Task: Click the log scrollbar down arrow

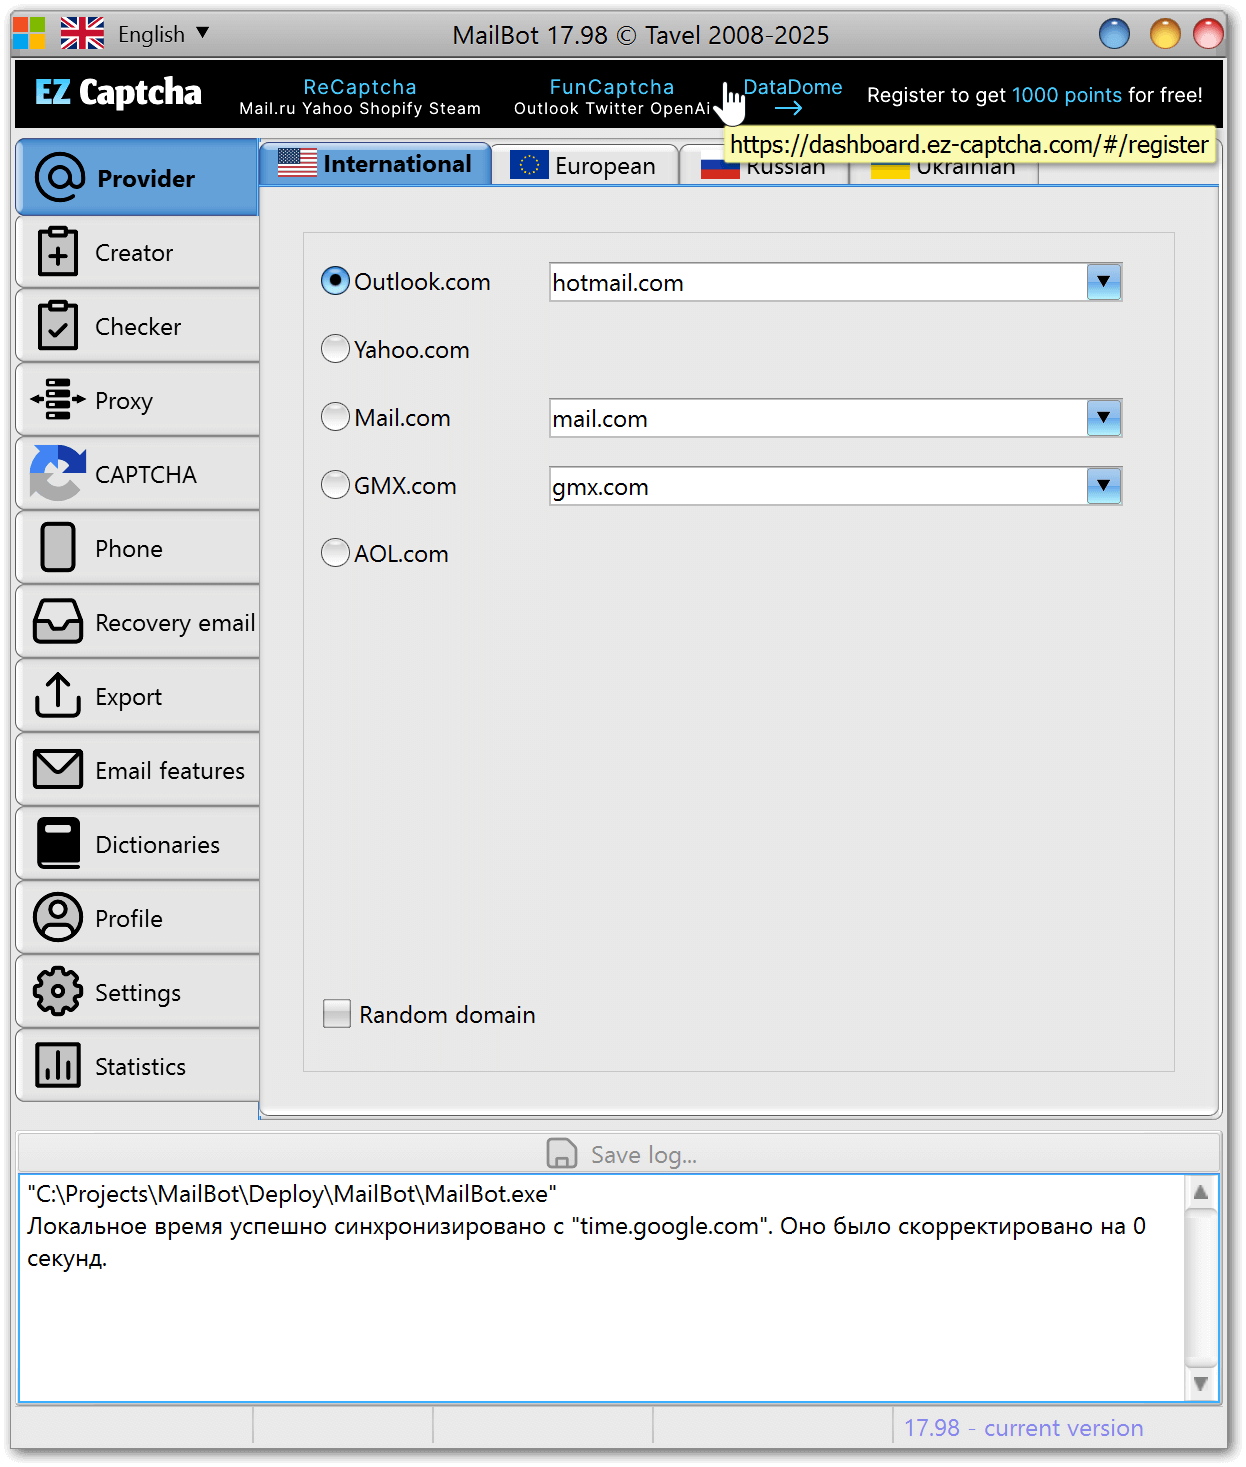Action: coord(1201,1384)
